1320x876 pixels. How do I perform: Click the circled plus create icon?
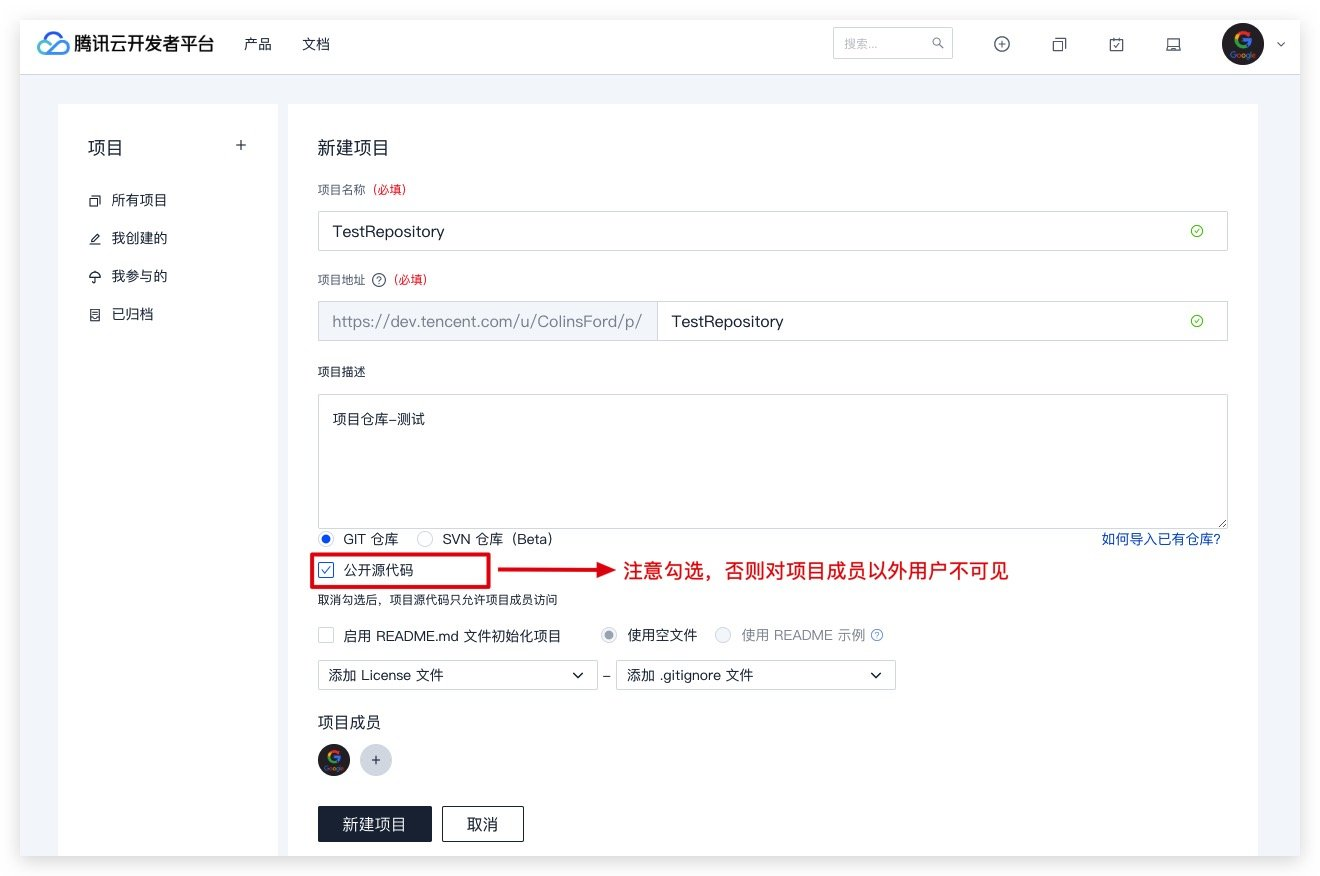[x=1002, y=44]
